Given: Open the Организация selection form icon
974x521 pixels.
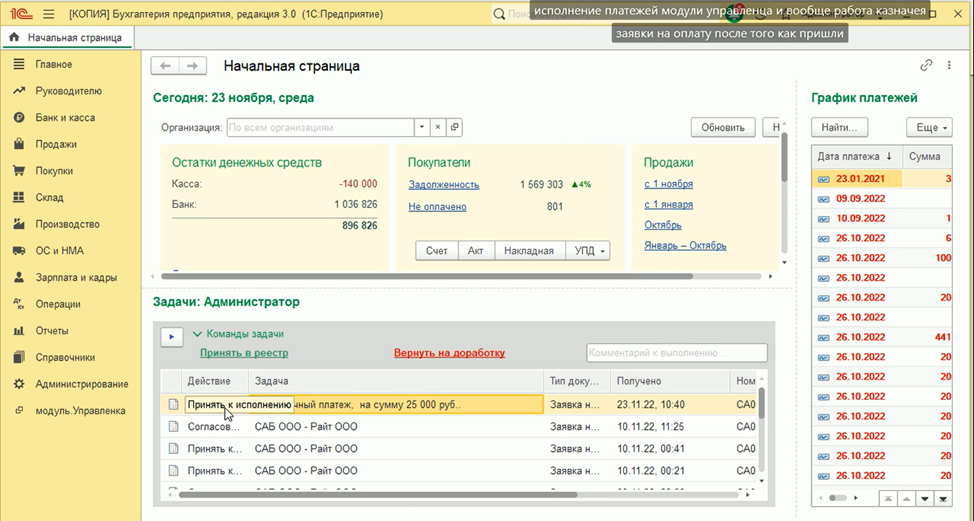Looking at the screenshot, I should click(455, 127).
